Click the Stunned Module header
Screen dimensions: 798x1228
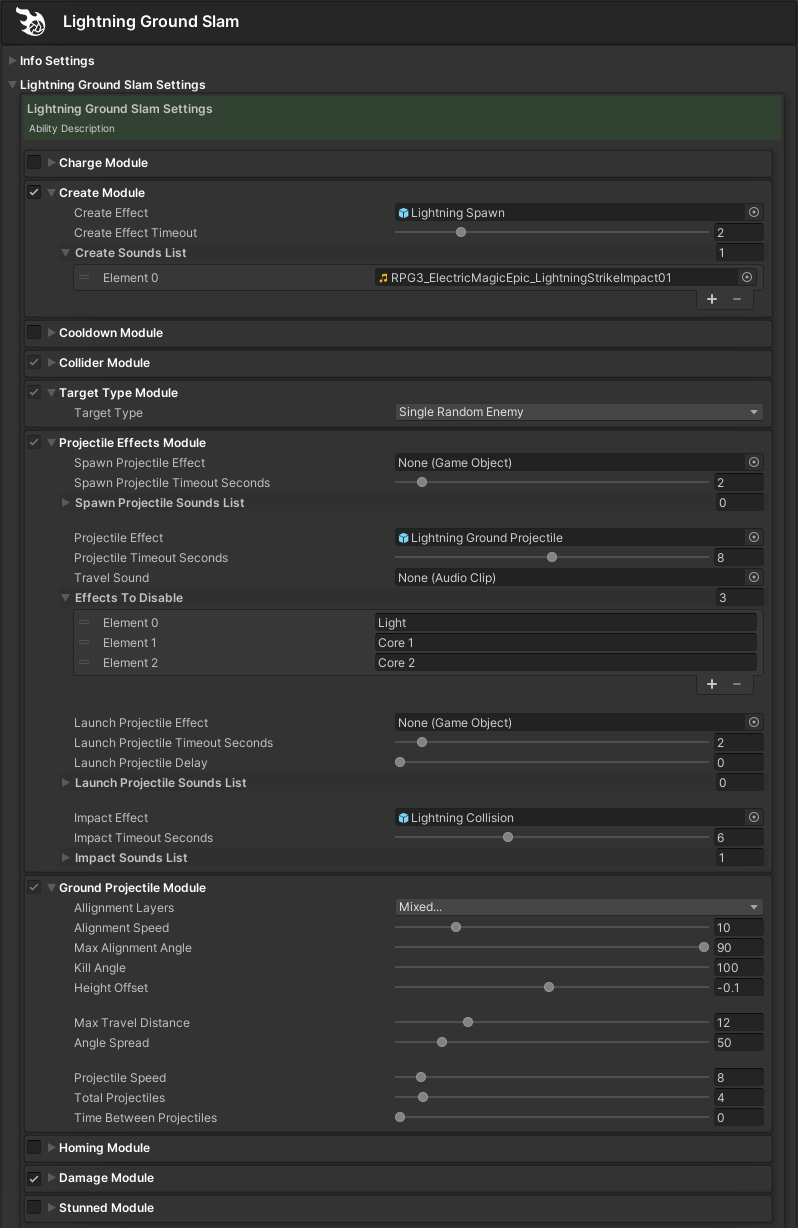(x=106, y=1208)
